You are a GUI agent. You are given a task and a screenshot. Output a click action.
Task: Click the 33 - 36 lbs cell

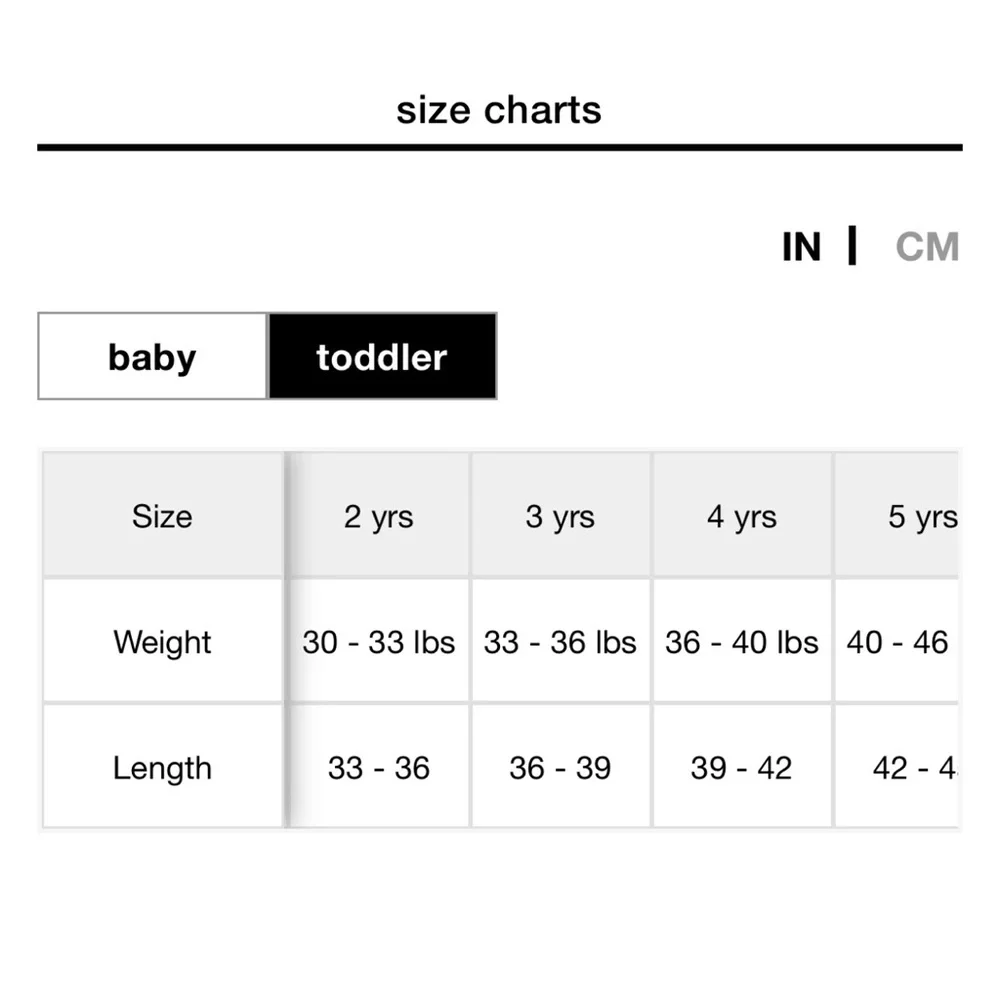560,642
